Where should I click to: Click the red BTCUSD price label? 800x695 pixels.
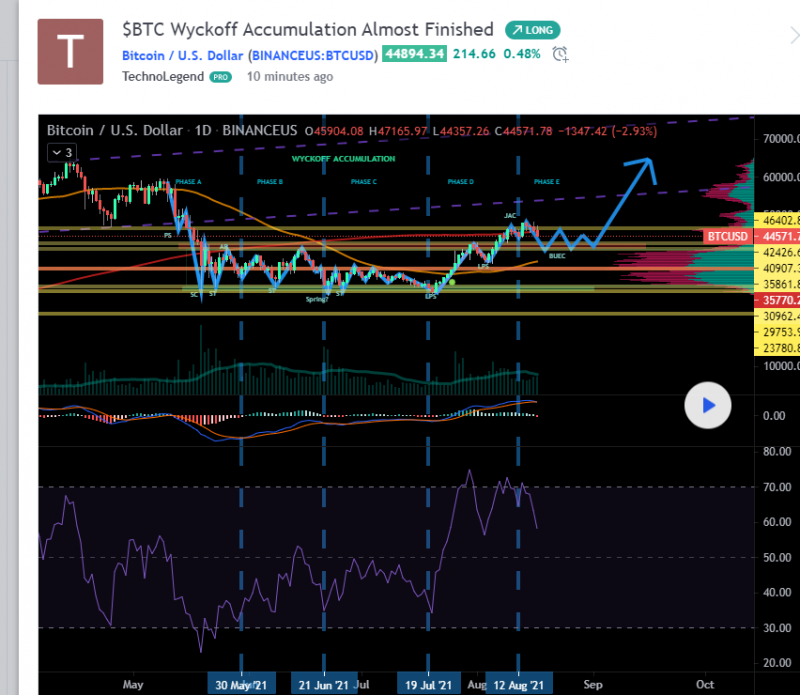(x=727, y=236)
